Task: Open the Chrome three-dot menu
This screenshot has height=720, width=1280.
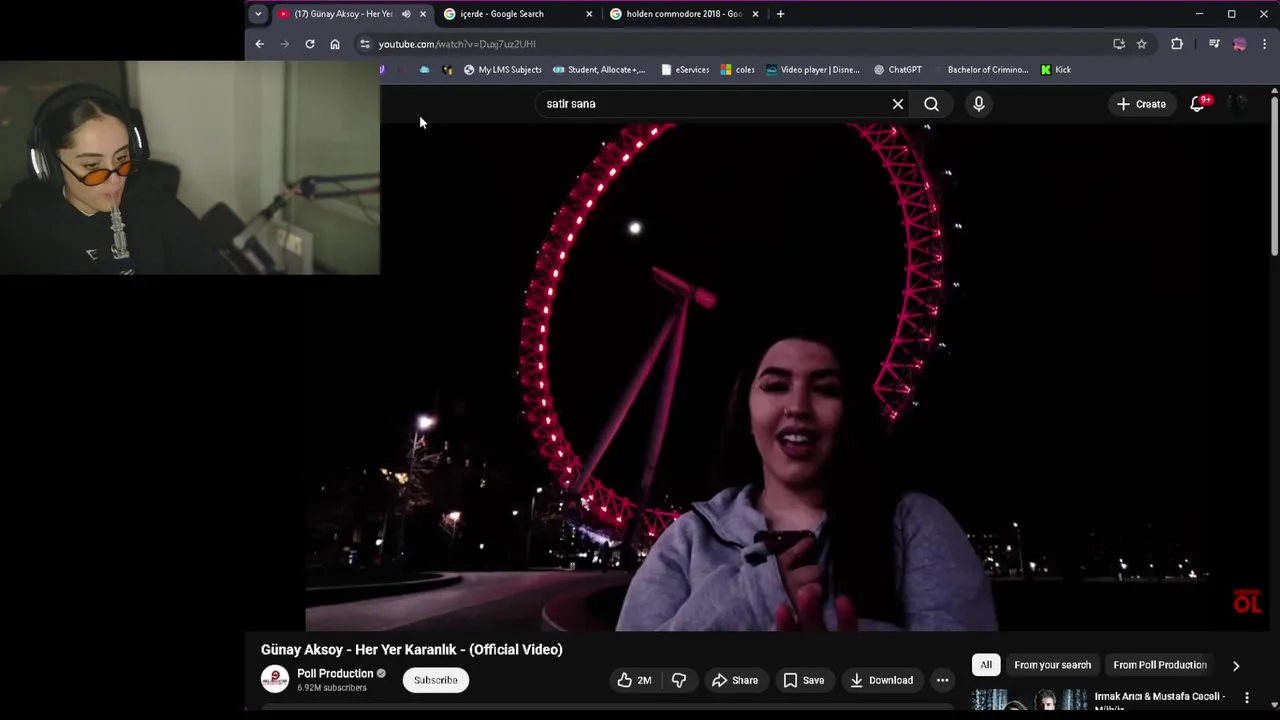Action: coord(1264,44)
